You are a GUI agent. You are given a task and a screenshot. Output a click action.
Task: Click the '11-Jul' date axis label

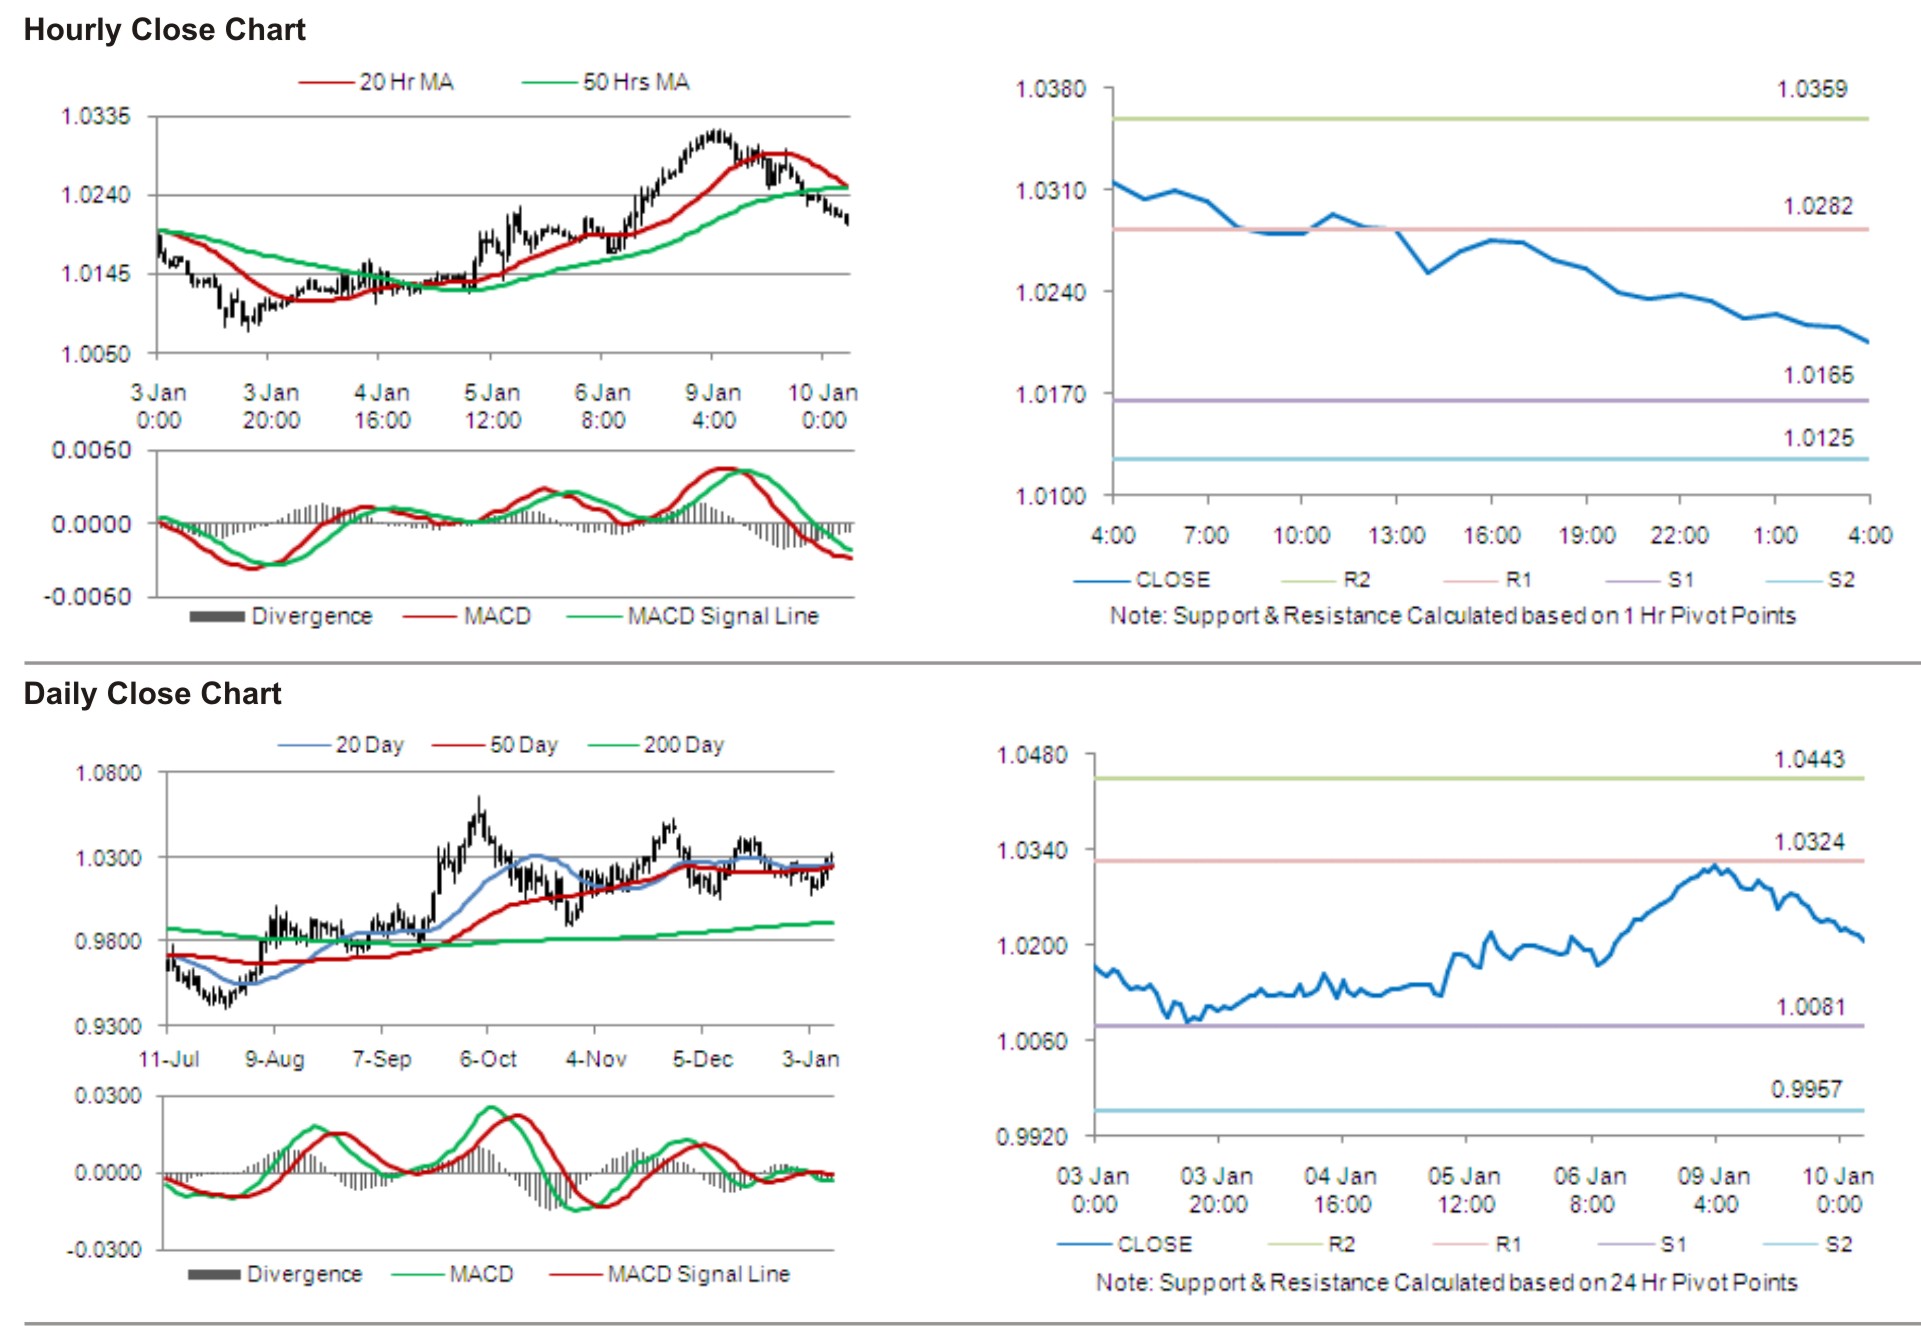(x=170, y=1059)
